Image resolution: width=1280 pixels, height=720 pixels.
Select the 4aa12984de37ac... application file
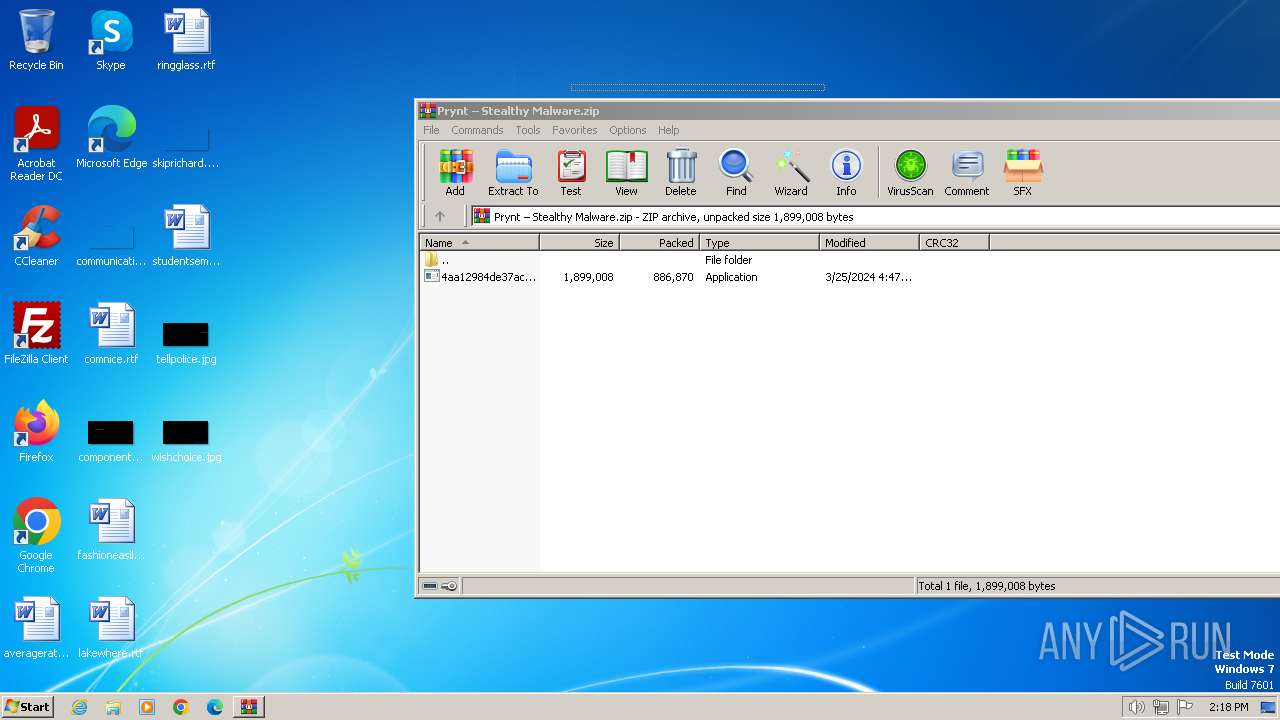[480, 277]
